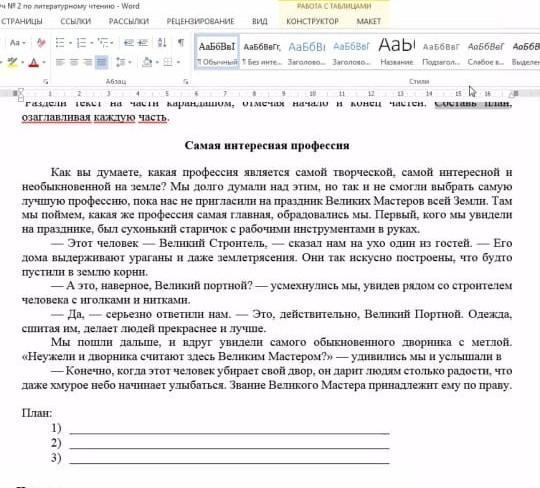Screen dimensions: 540x488
Task: Apply the Подзагол... subtitle style
Action: (x=441, y=52)
